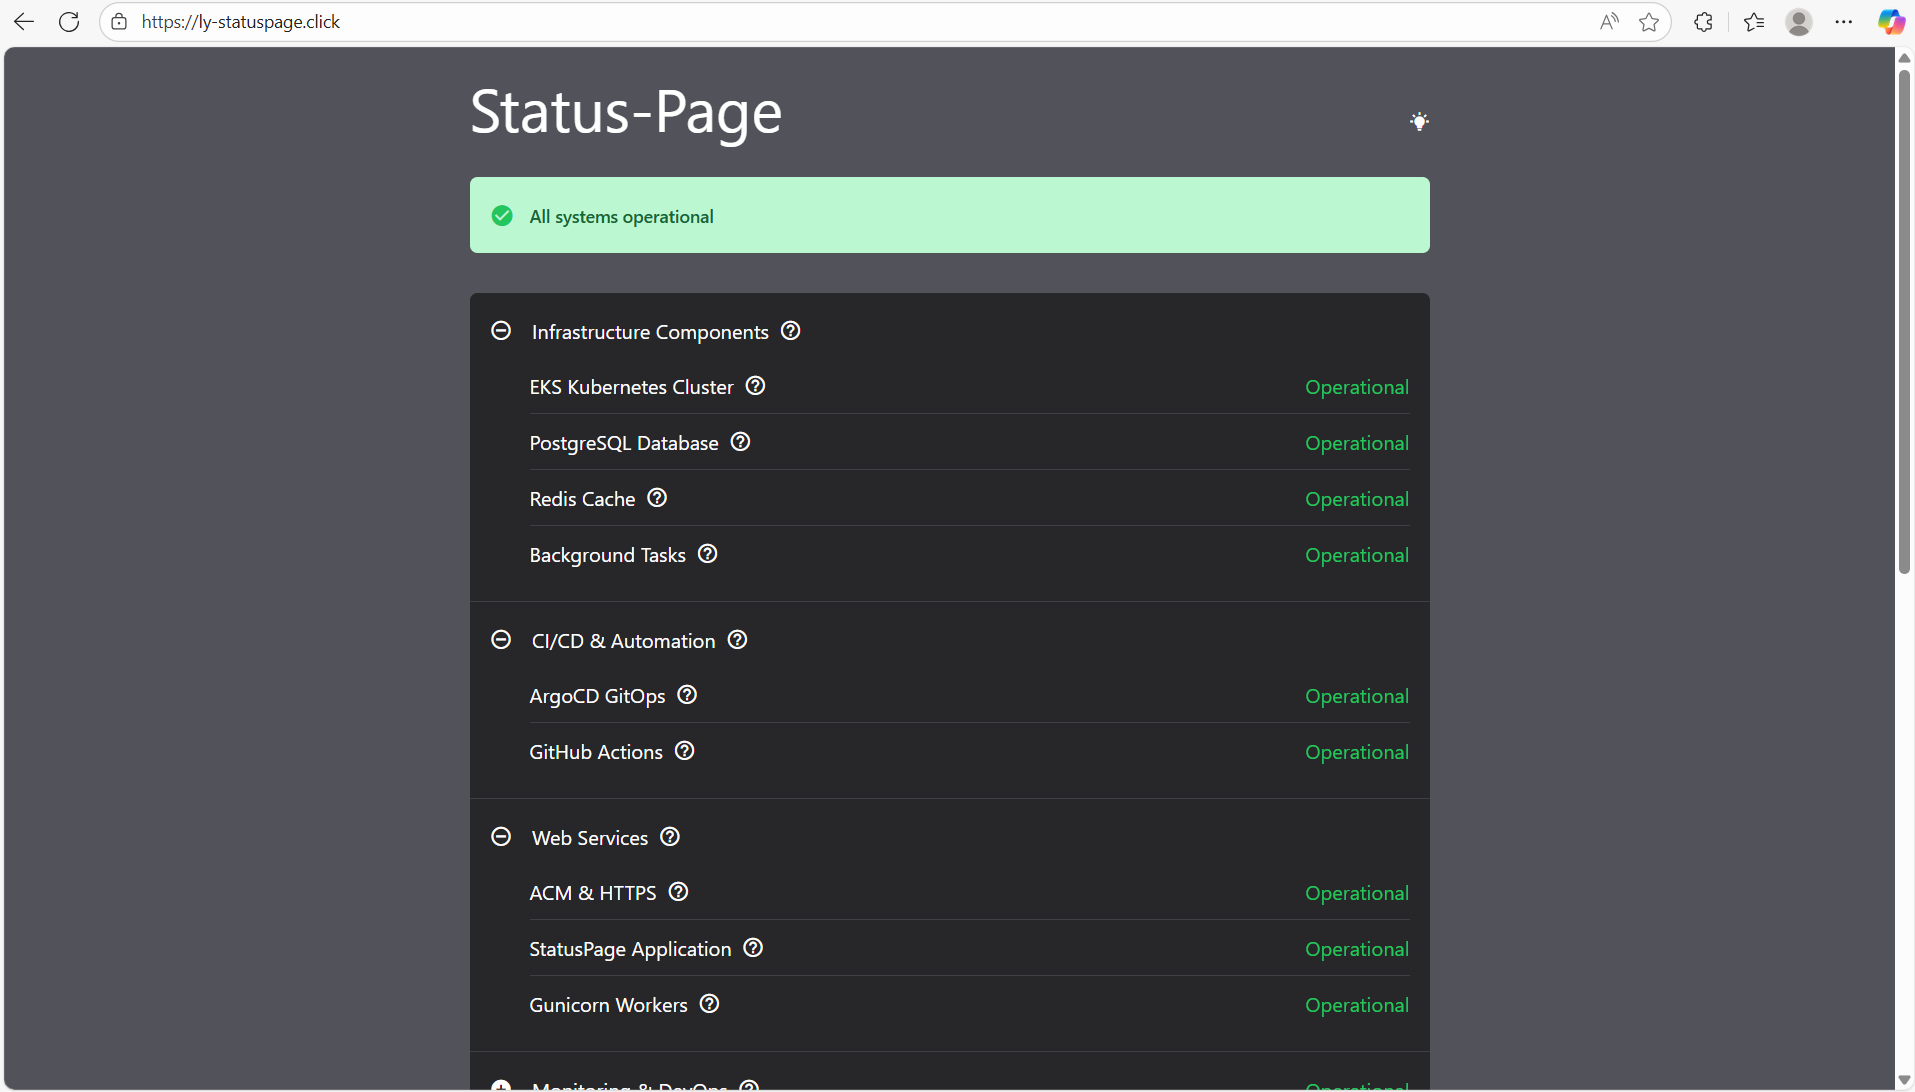Viewport: 1915px width, 1092px height.
Task: Collapse the Infrastructure Components section
Action: (x=501, y=330)
